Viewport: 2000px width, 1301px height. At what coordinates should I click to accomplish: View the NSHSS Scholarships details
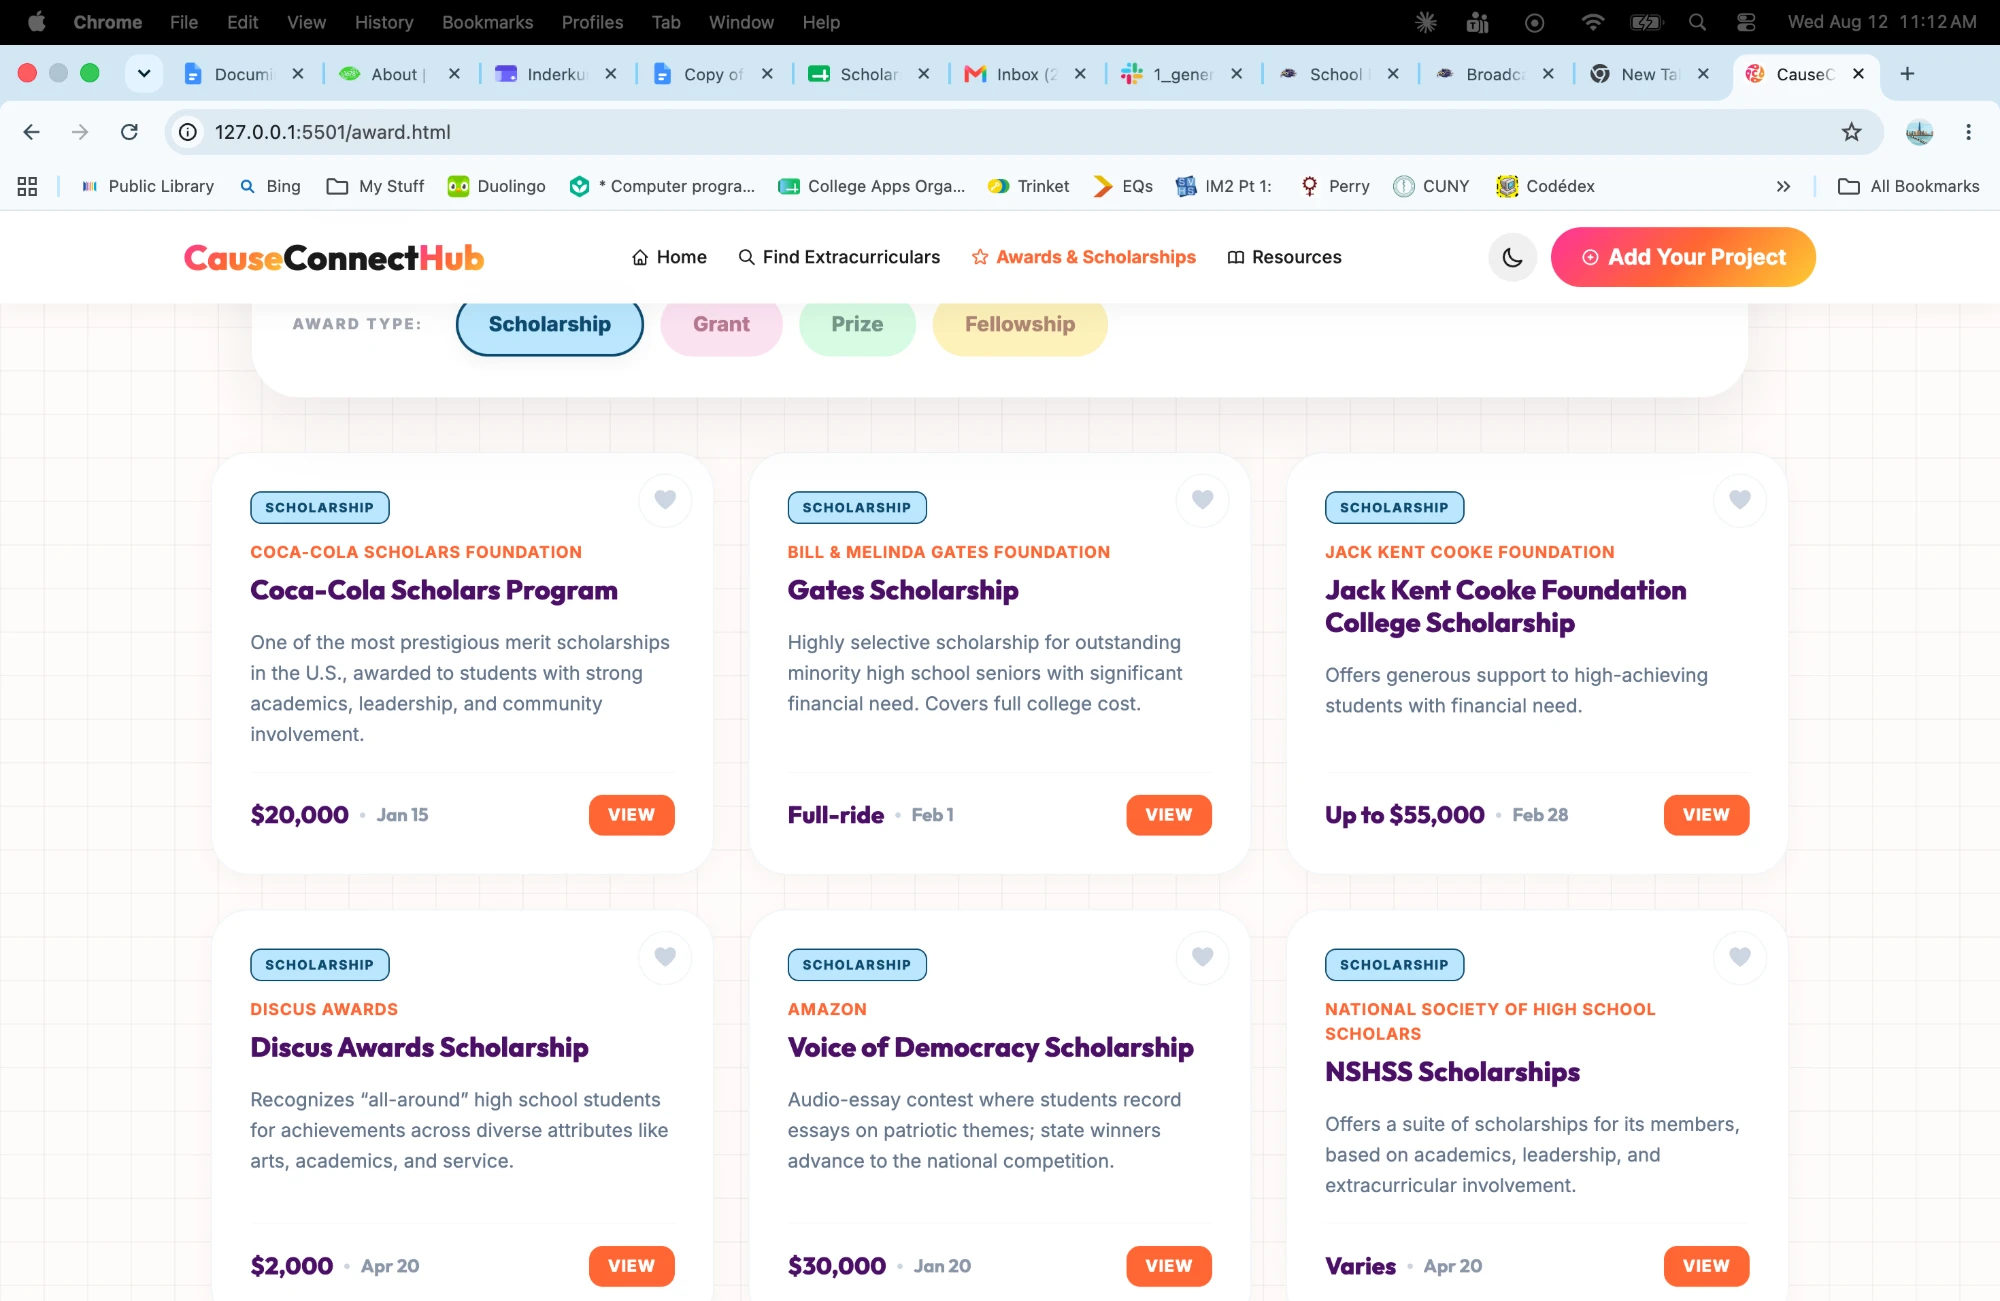click(x=1706, y=1266)
